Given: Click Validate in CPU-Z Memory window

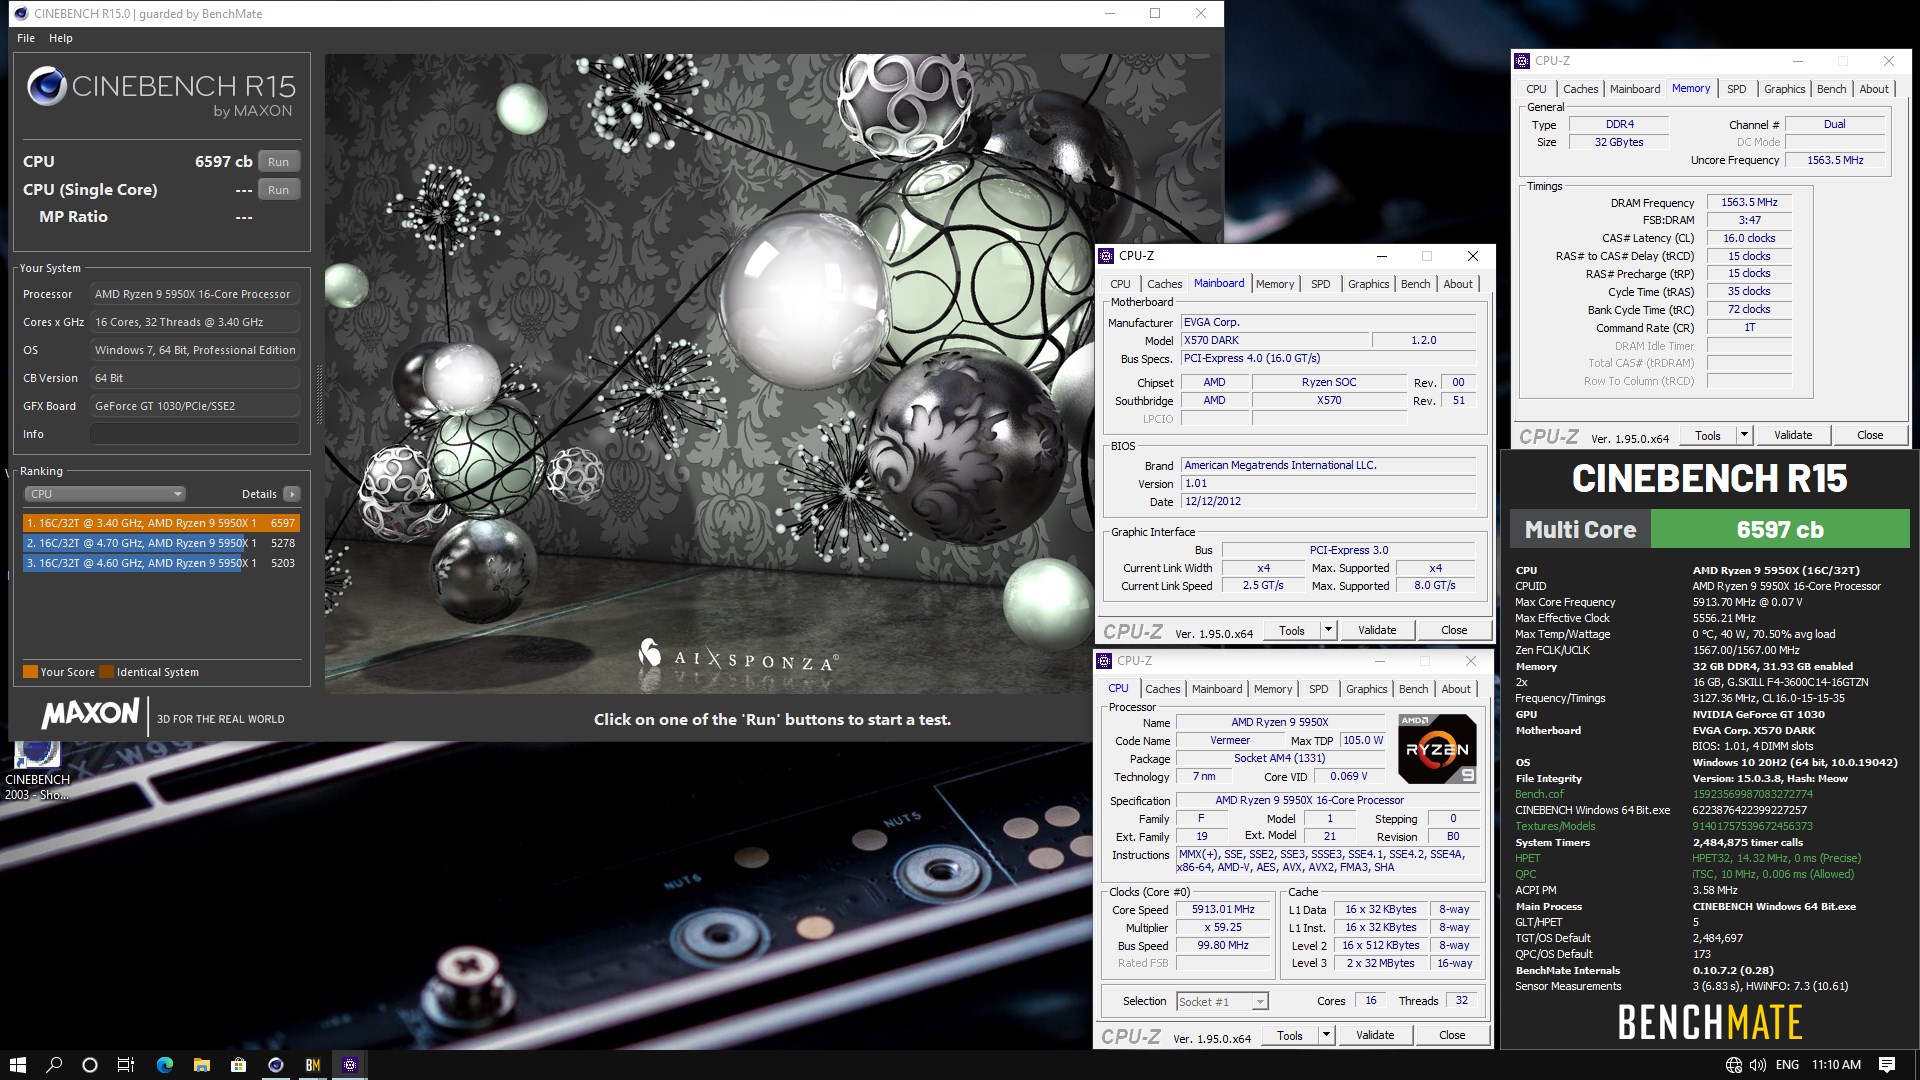Looking at the screenshot, I should (1793, 435).
